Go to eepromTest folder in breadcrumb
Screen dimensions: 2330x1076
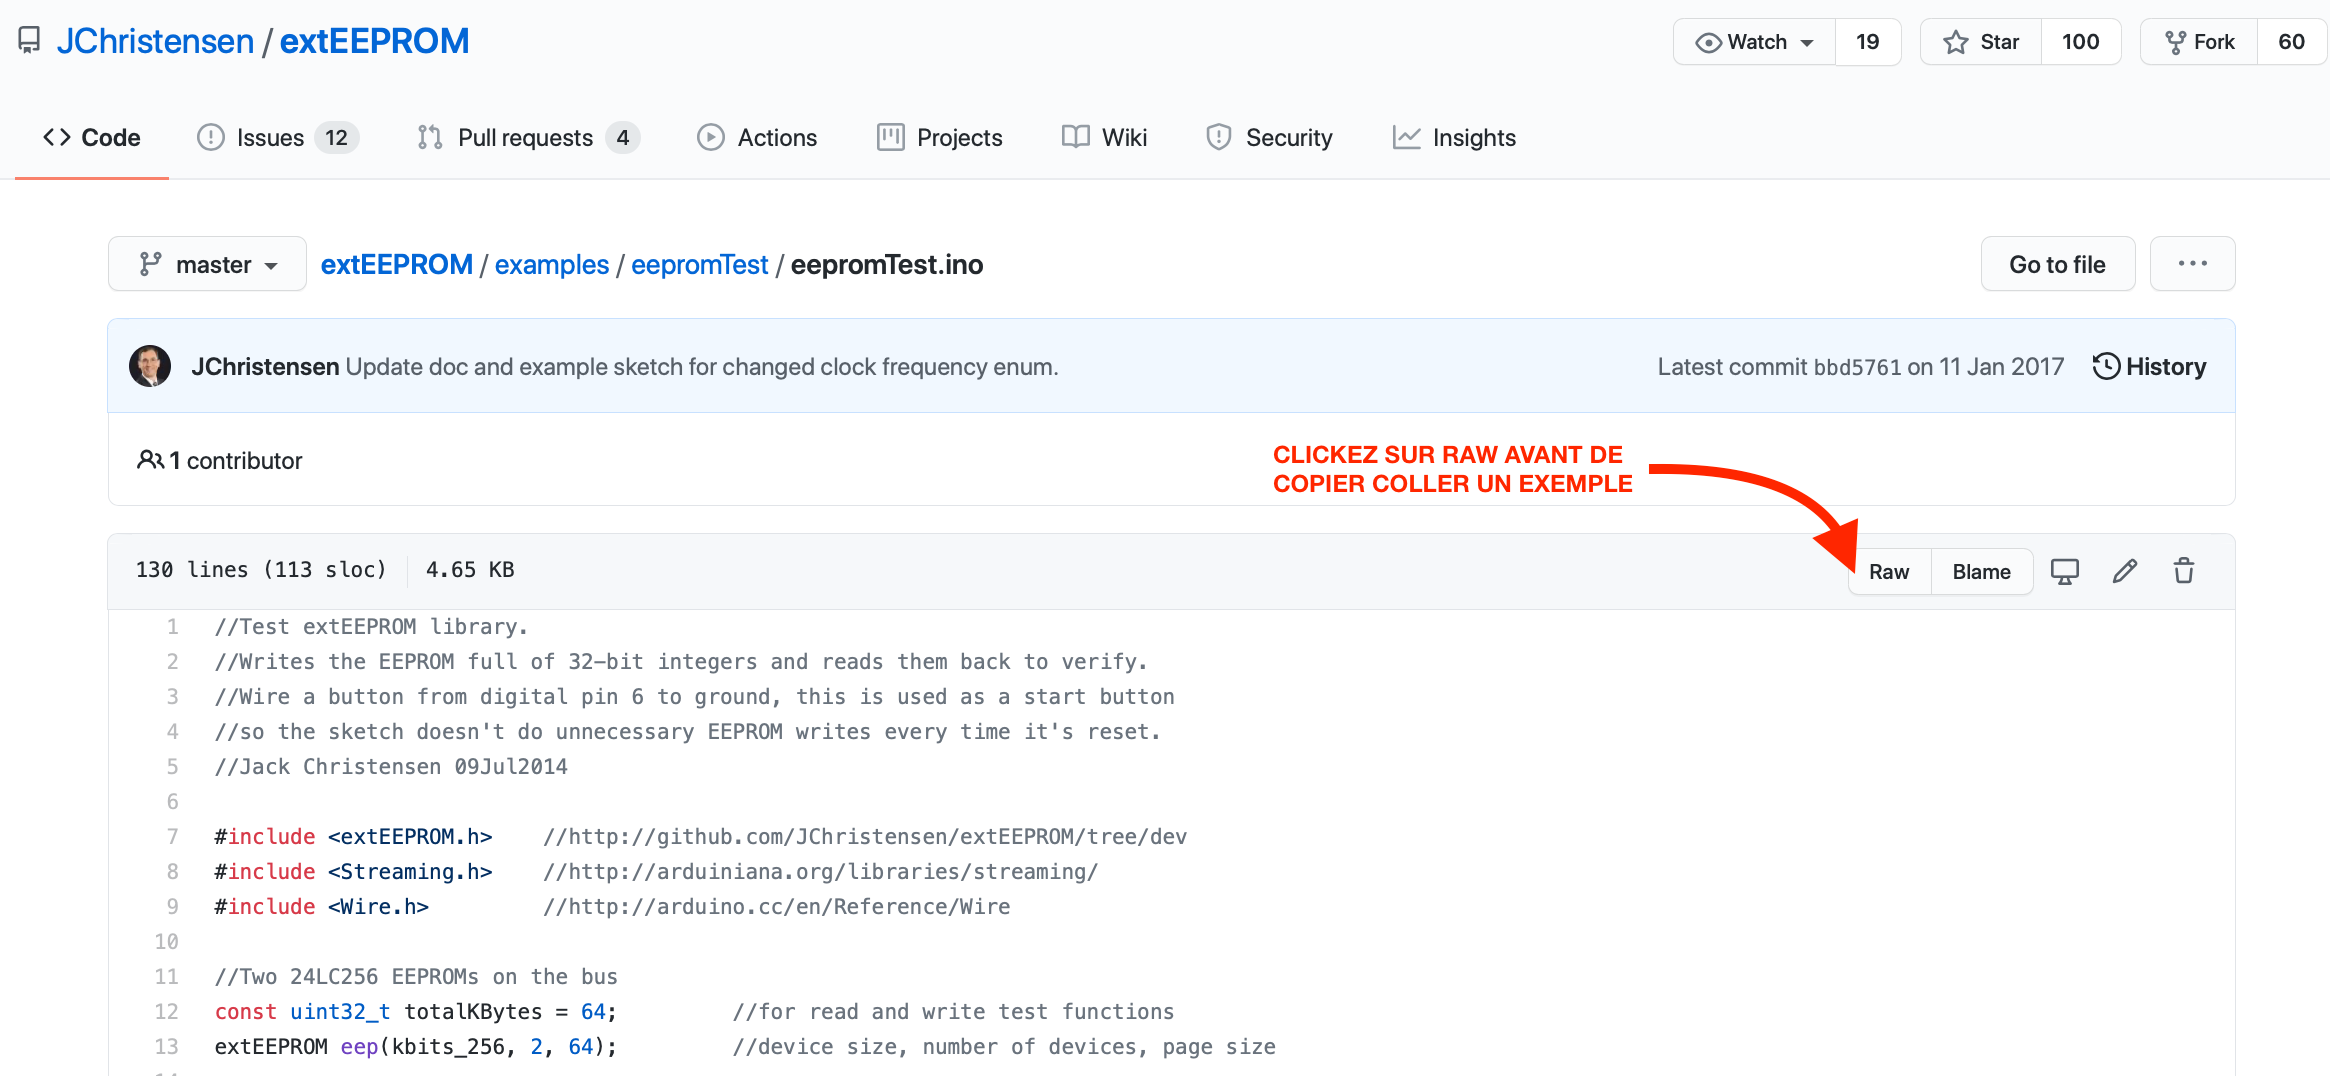pos(700,264)
